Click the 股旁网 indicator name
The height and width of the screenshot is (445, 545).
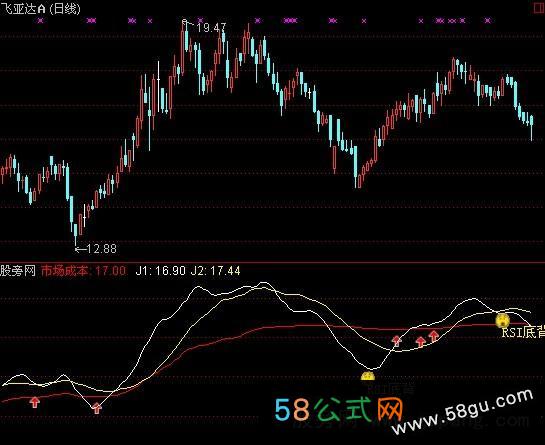[18, 270]
